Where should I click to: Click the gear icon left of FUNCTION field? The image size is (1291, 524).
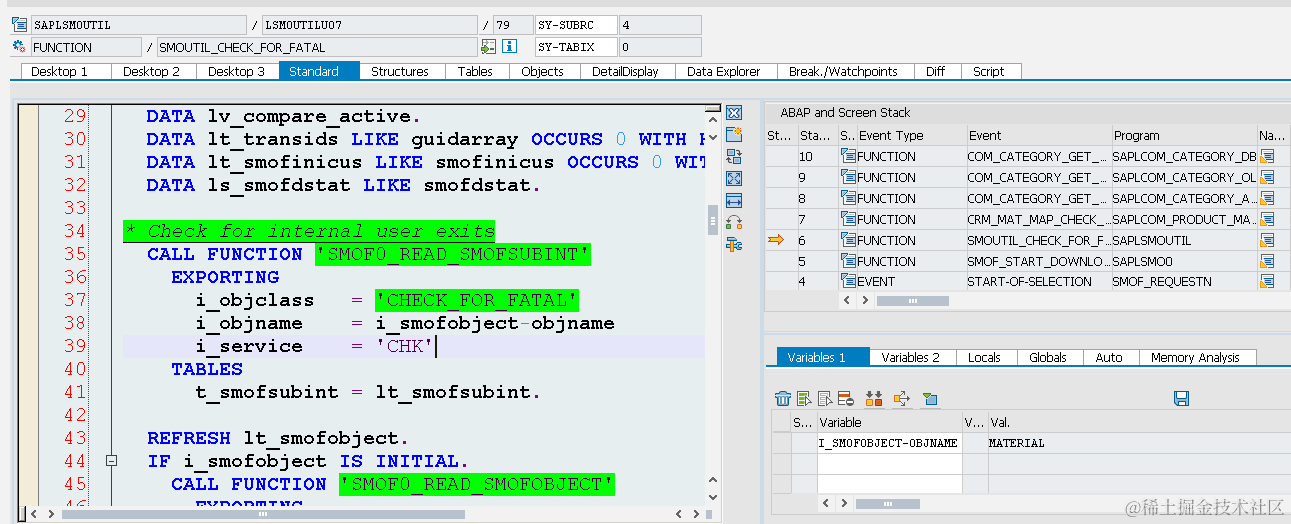pyautogui.click(x=18, y=46)
